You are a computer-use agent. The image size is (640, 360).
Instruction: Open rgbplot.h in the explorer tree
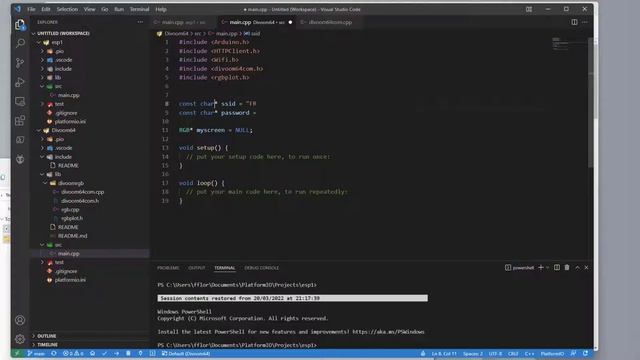pos(71,218)
